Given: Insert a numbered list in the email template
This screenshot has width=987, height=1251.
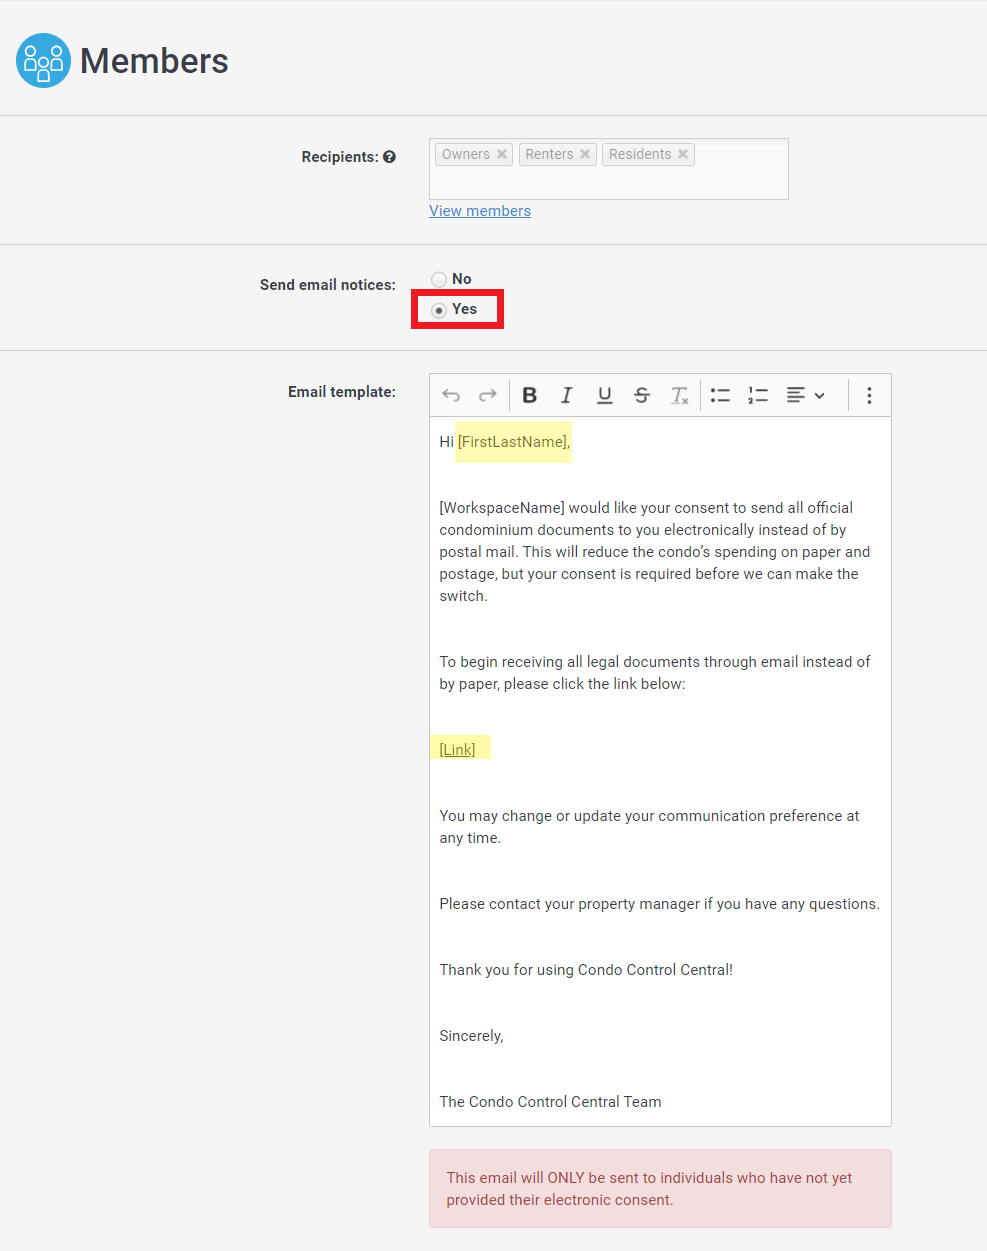Looking at the screenshot, I should coord(757,394).
